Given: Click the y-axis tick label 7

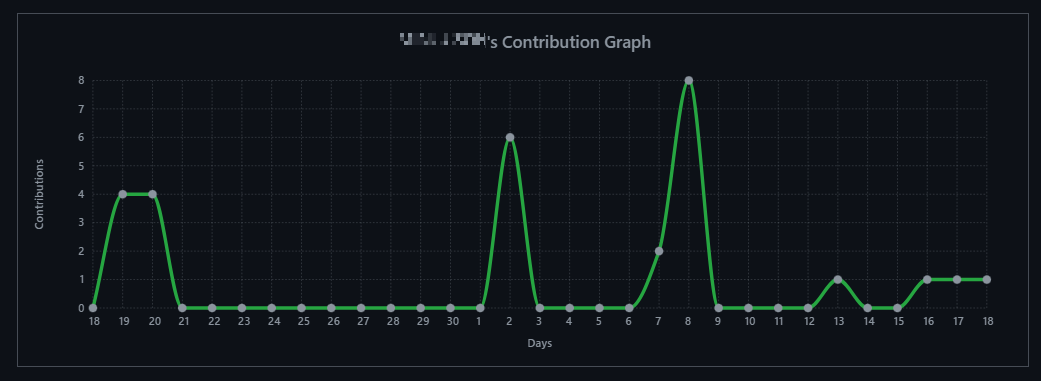Looking at the screenshot, I should [x=81, y=109].
